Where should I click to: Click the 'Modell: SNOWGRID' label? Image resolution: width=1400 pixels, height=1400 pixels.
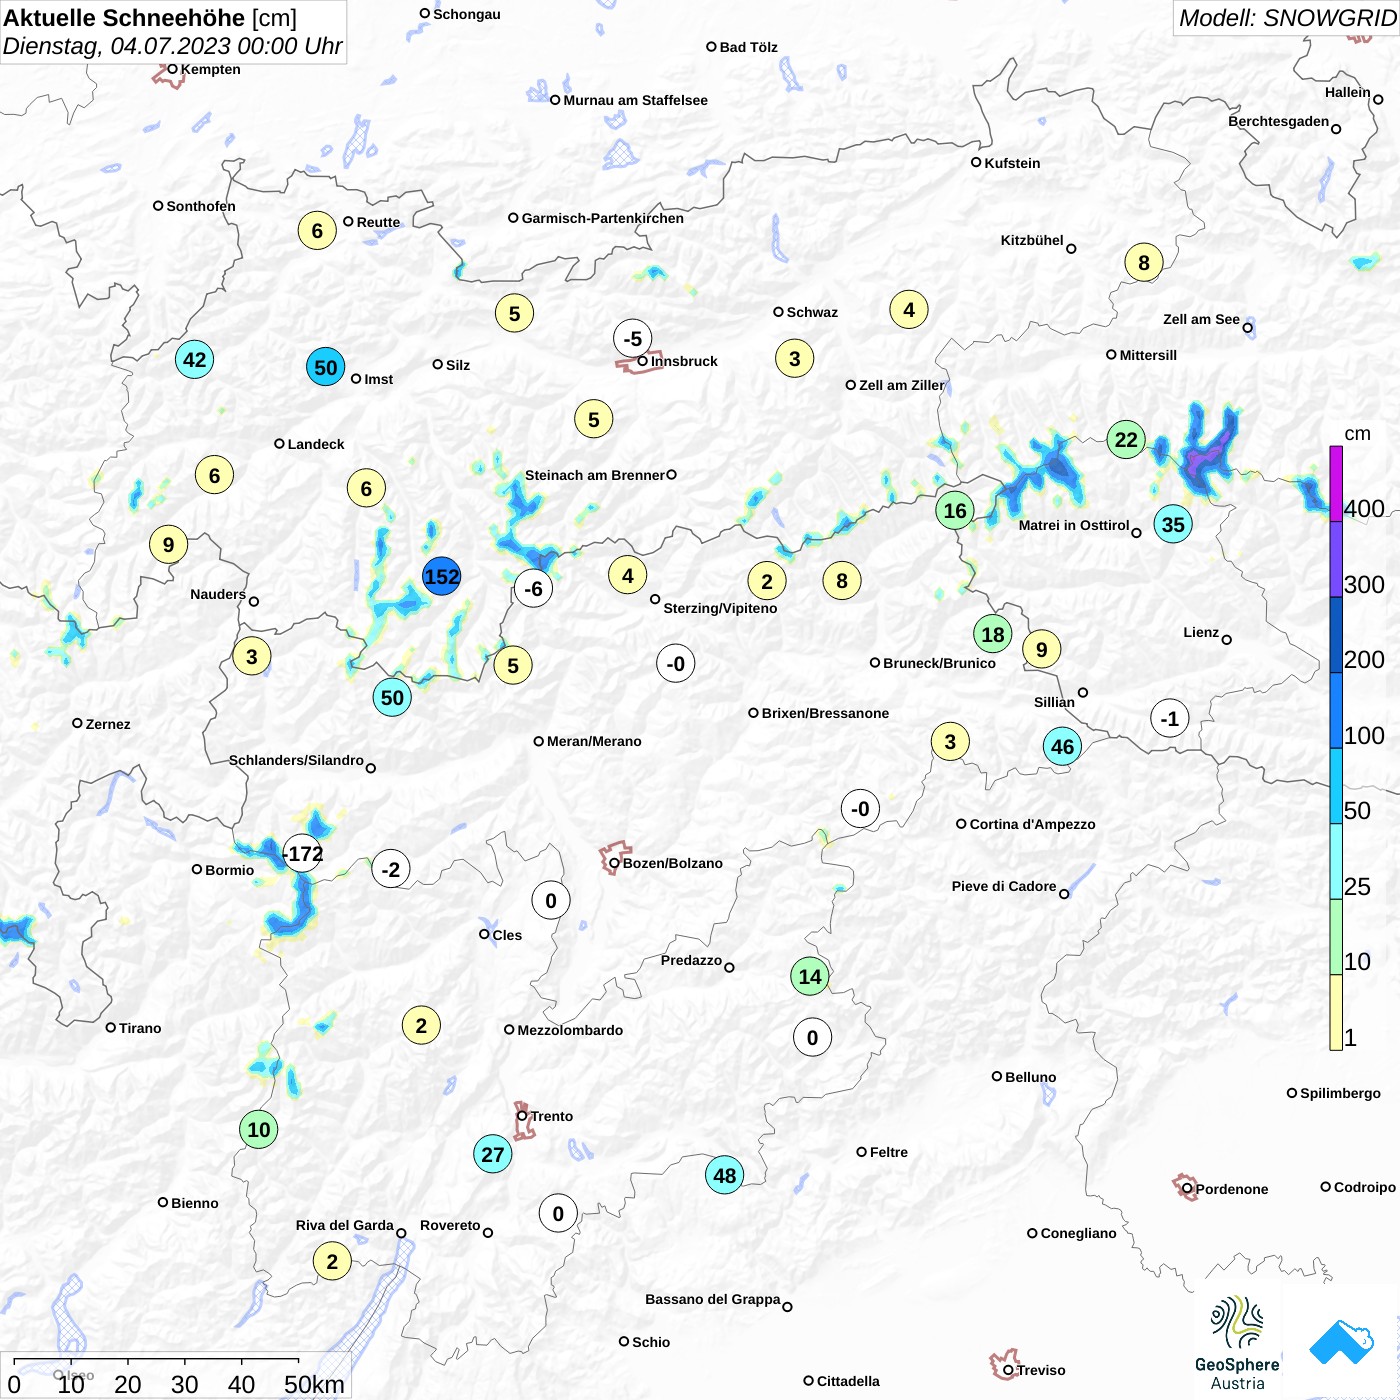[x=1287, y=18]
